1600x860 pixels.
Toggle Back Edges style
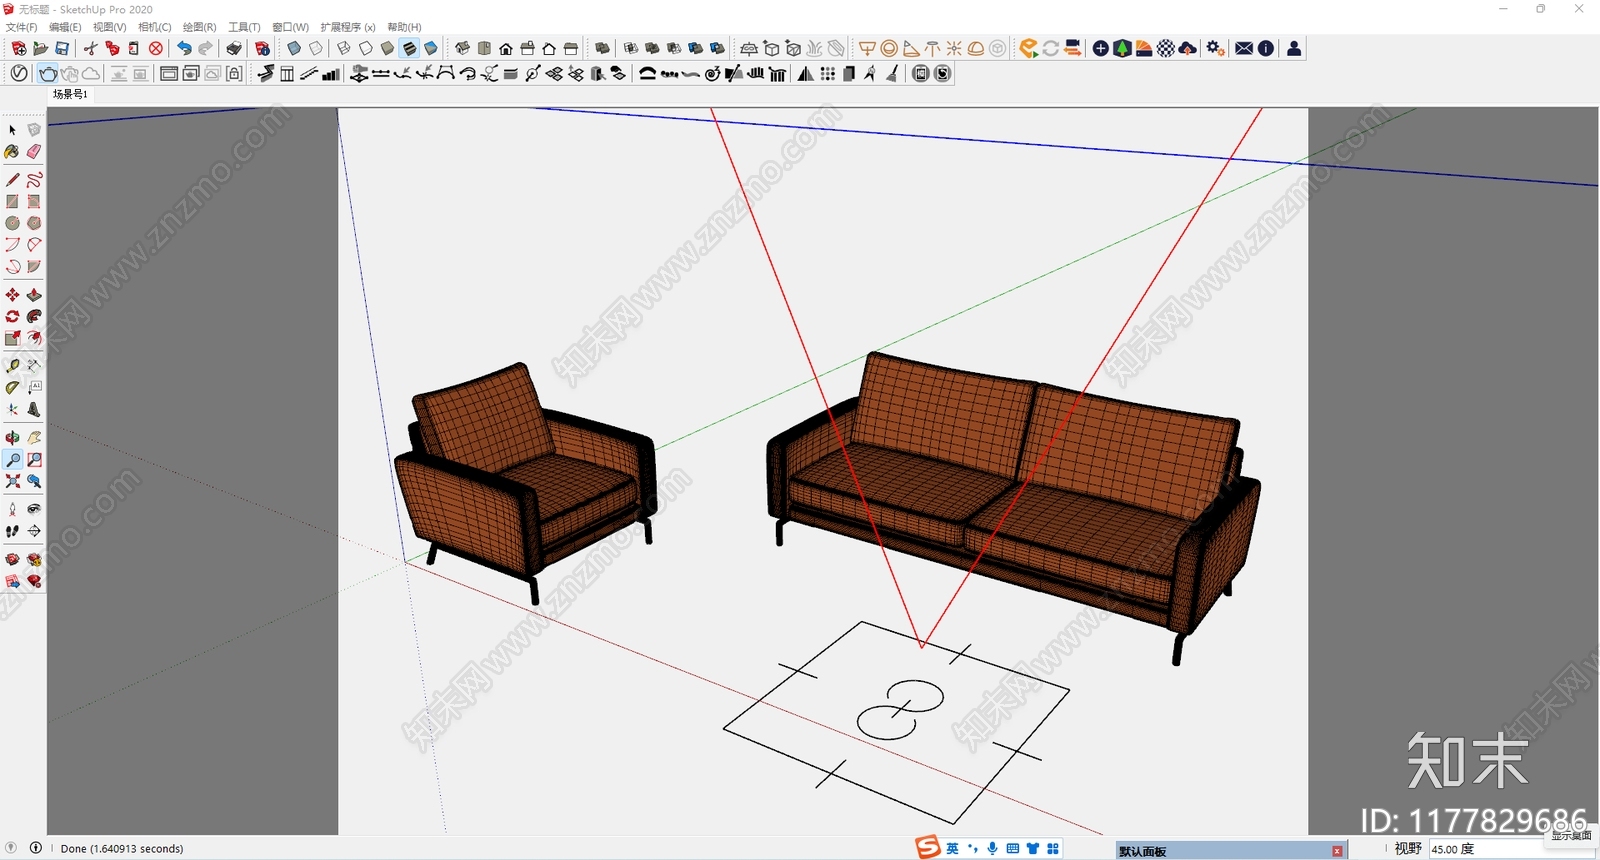[316, 48]
